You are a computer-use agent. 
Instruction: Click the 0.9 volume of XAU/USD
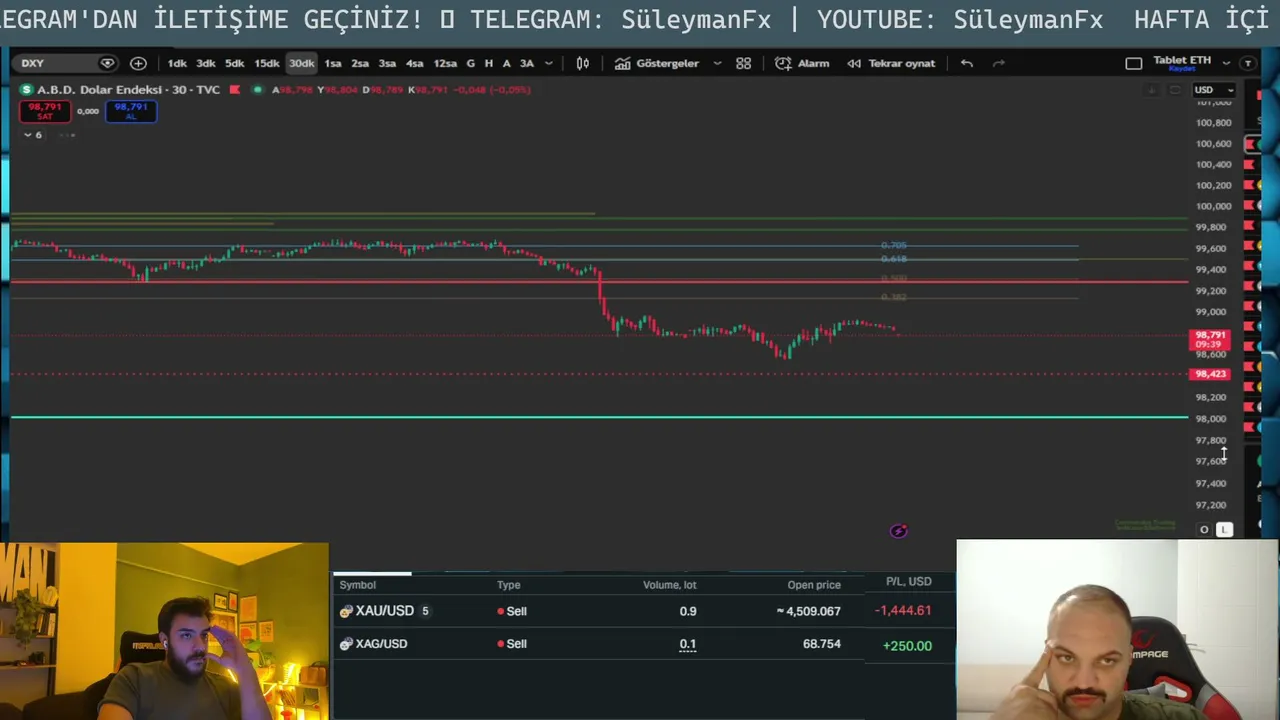click(x=688, y=611)
